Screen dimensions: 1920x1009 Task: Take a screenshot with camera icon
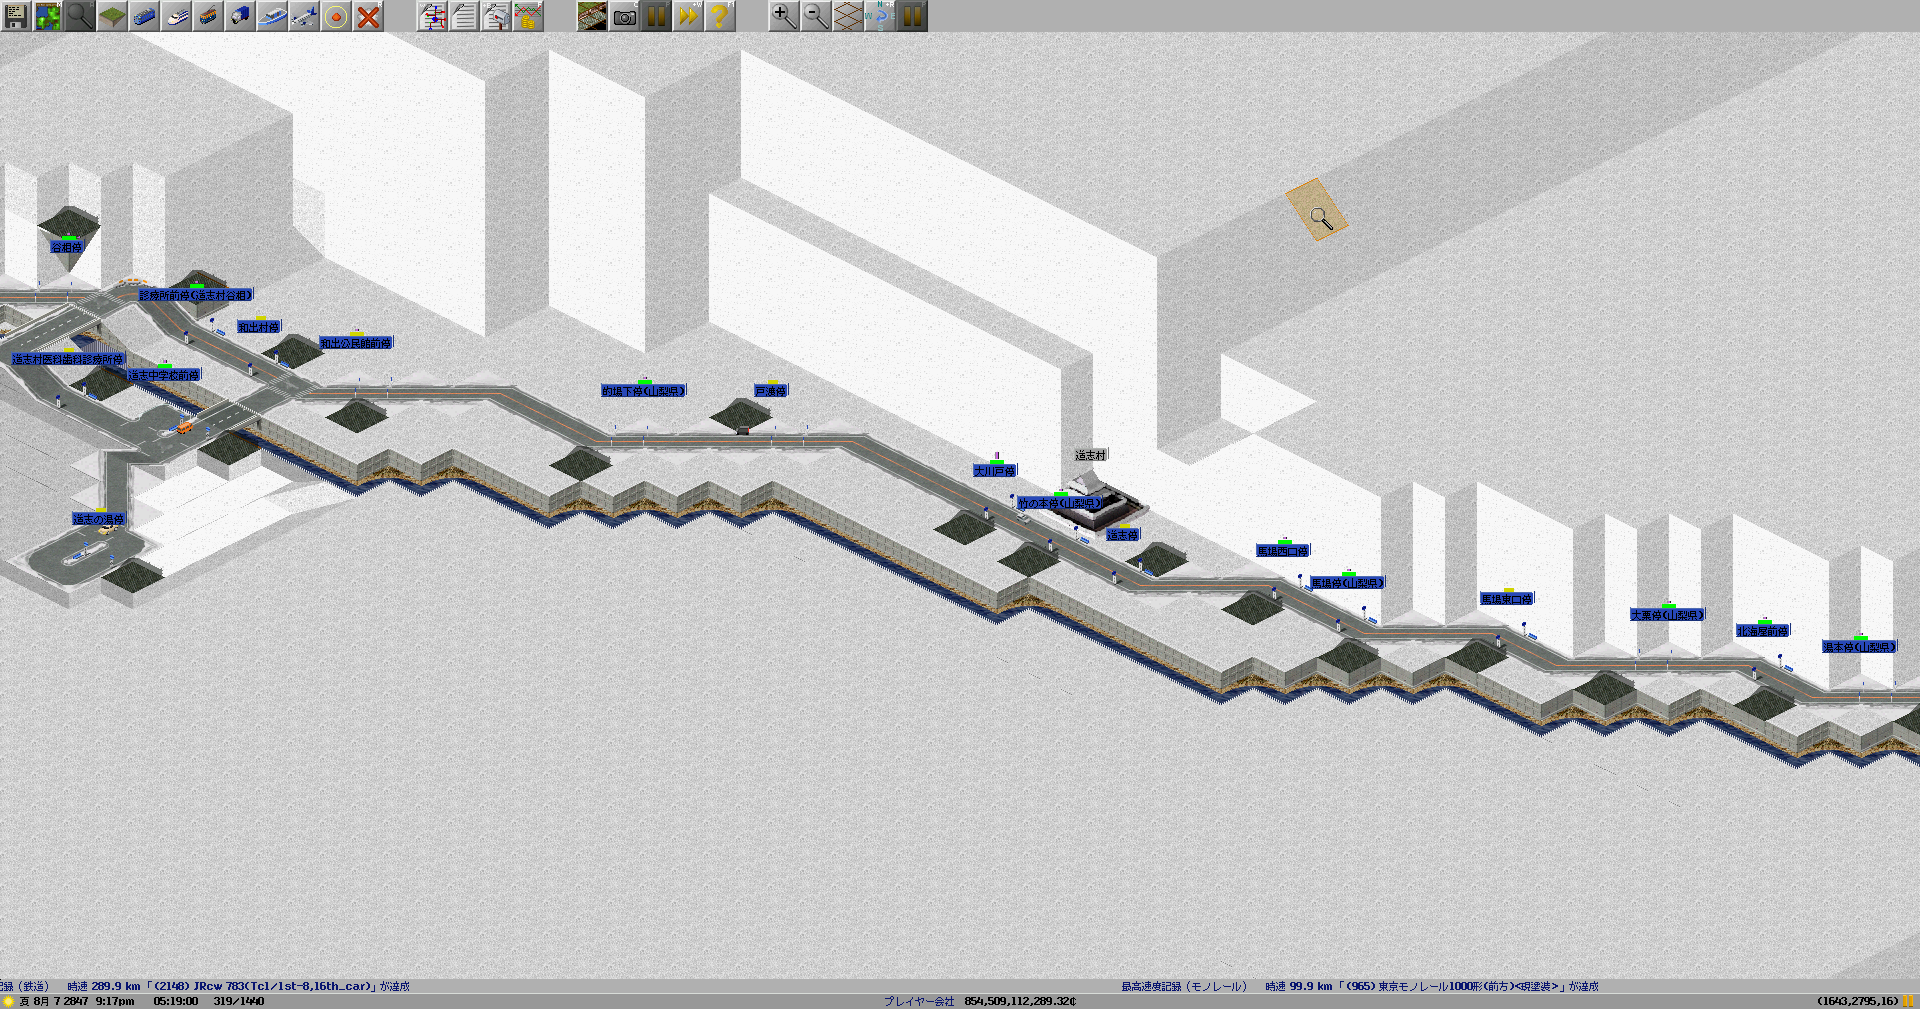point(624,16)
